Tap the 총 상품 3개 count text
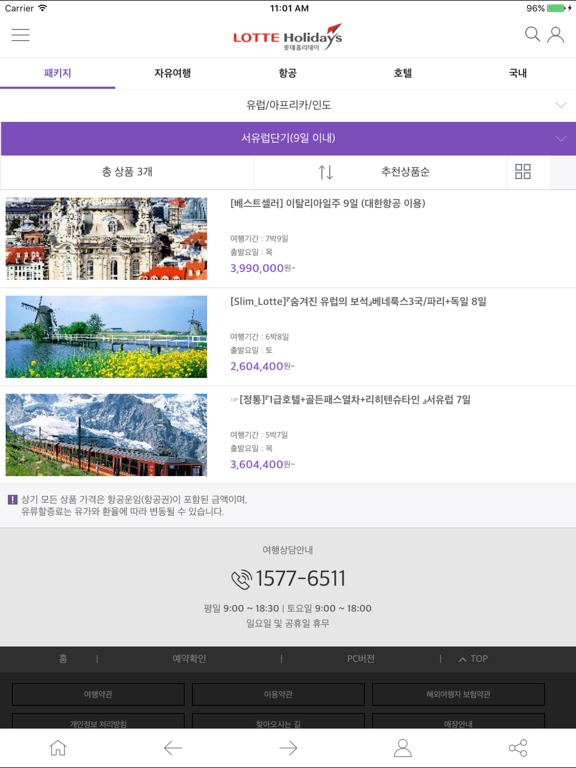Screen dimensions: 576x768 (x=127, y=172)
